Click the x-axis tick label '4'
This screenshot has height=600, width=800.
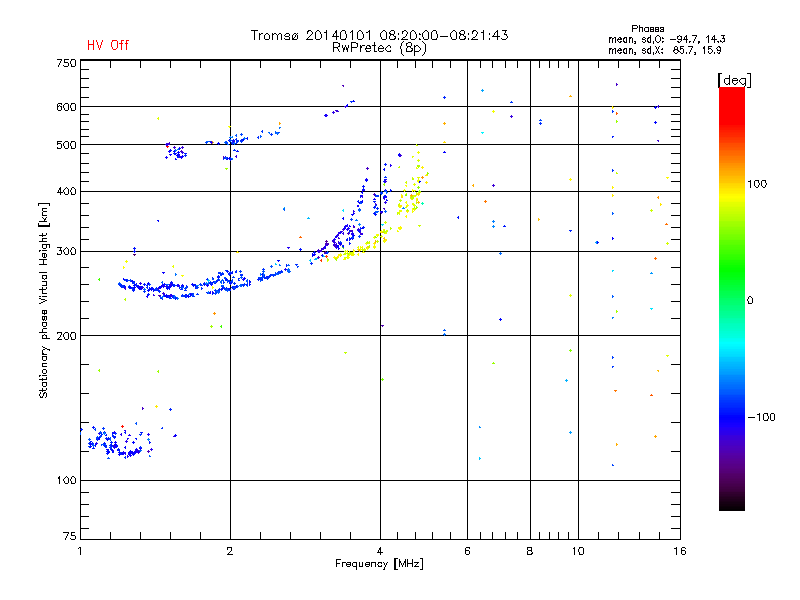[380, 551]
